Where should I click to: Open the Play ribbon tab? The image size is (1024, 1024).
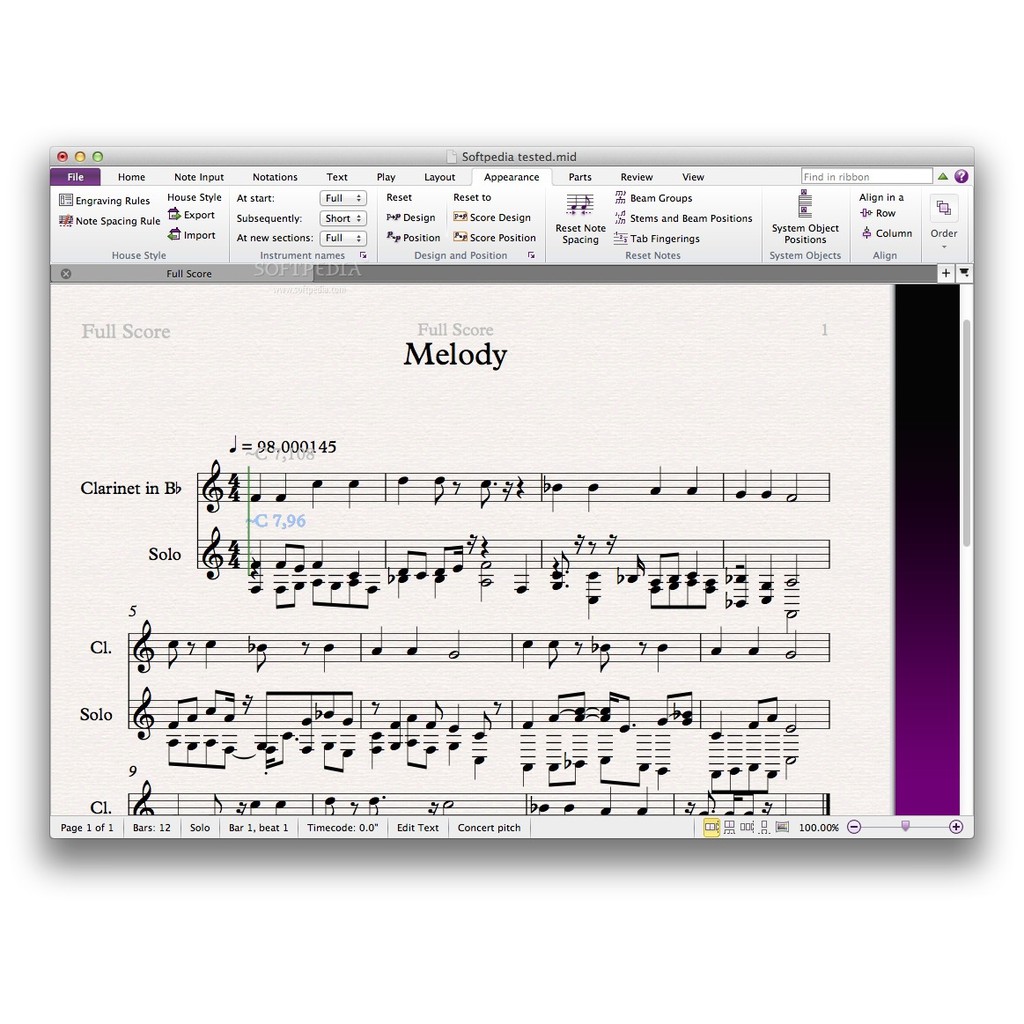click(386, 177)
